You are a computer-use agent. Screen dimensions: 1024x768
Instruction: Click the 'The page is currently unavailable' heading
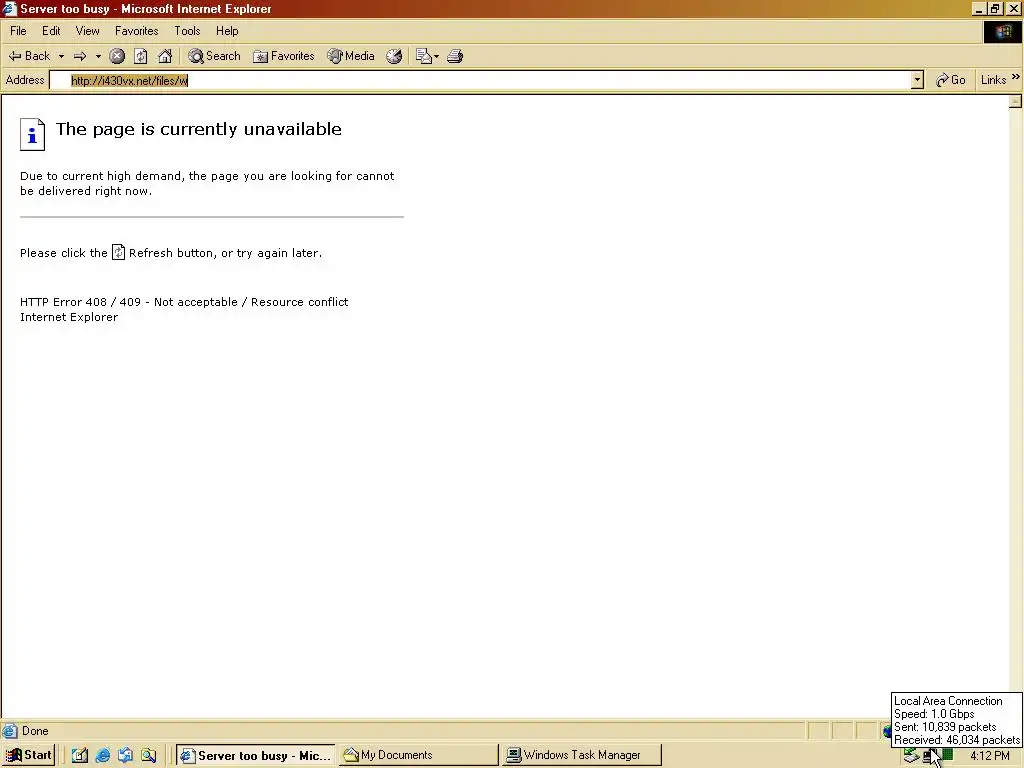tap(199, 129)
